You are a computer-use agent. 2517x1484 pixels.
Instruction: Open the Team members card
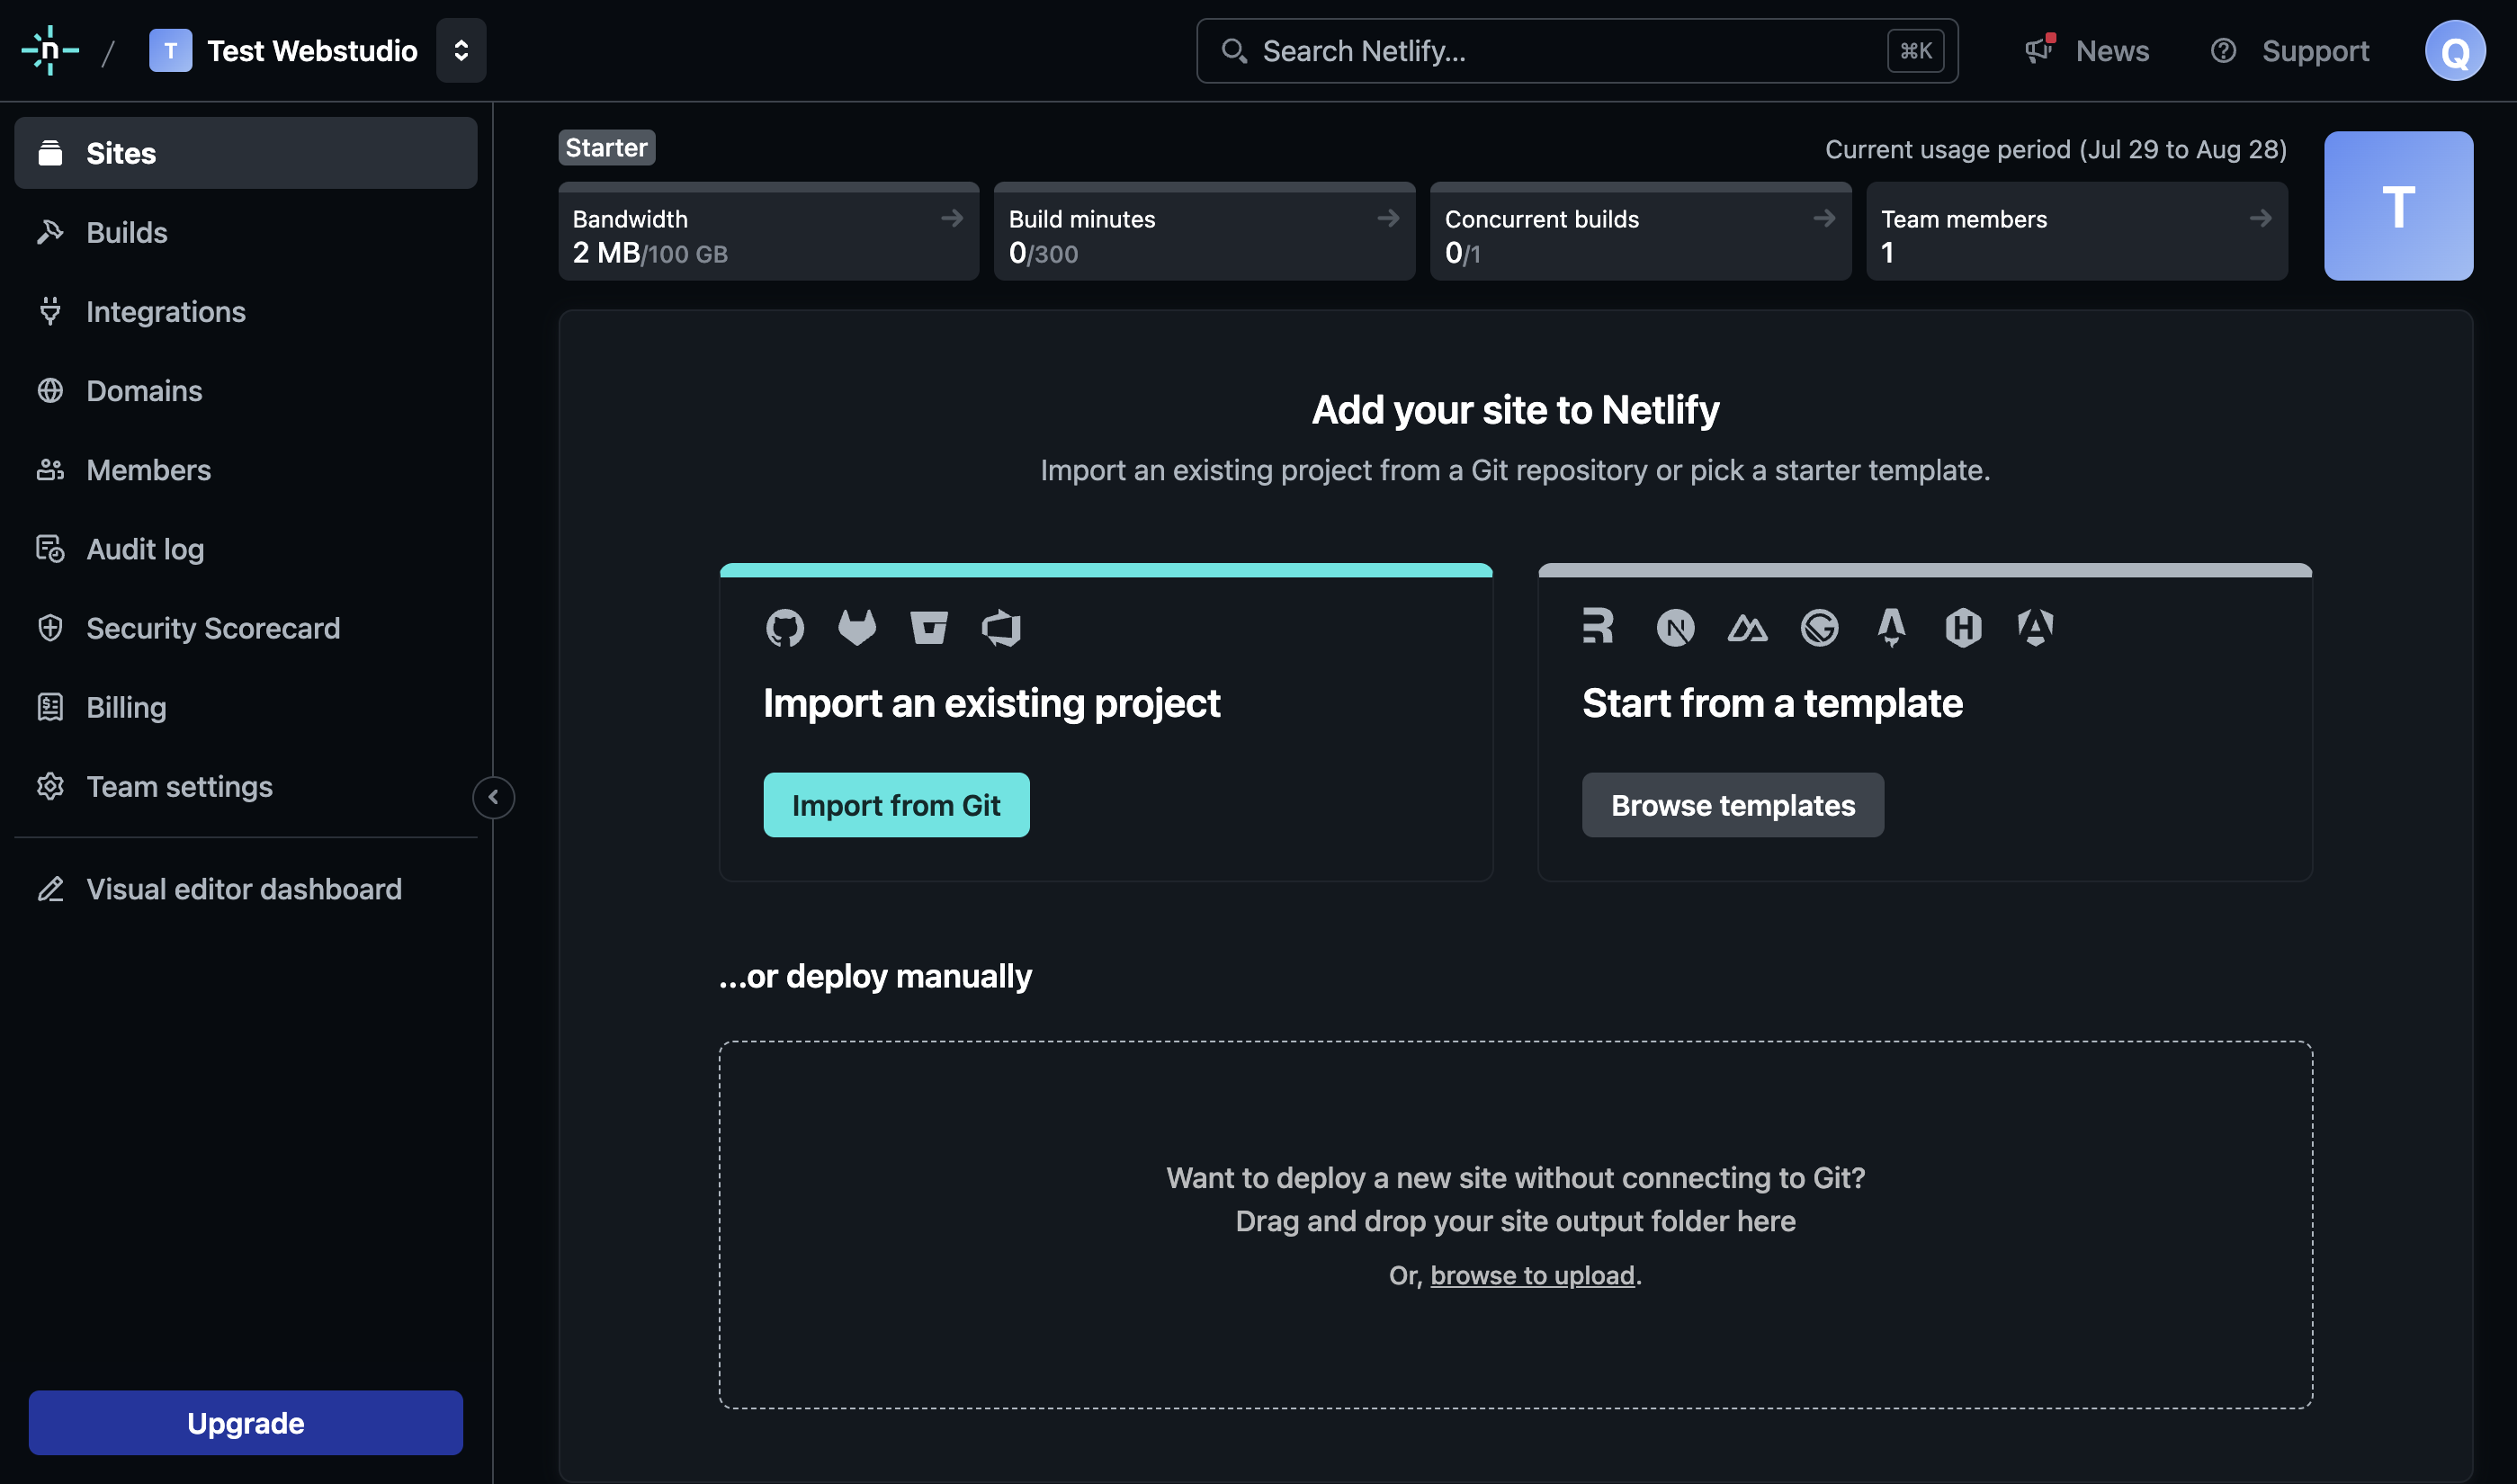pos(2077,232)
